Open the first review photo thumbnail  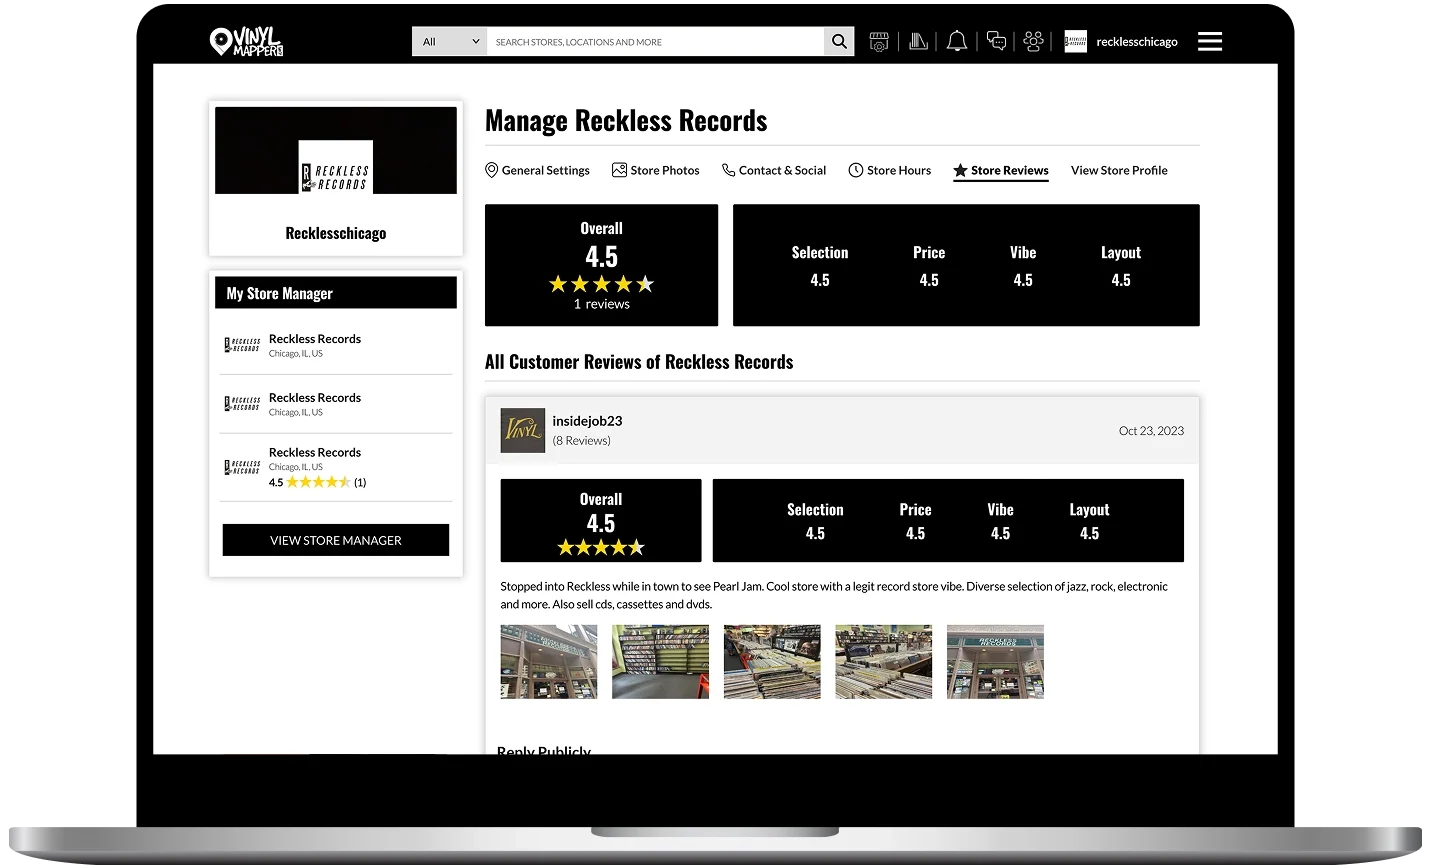click(x=549, y=662)
